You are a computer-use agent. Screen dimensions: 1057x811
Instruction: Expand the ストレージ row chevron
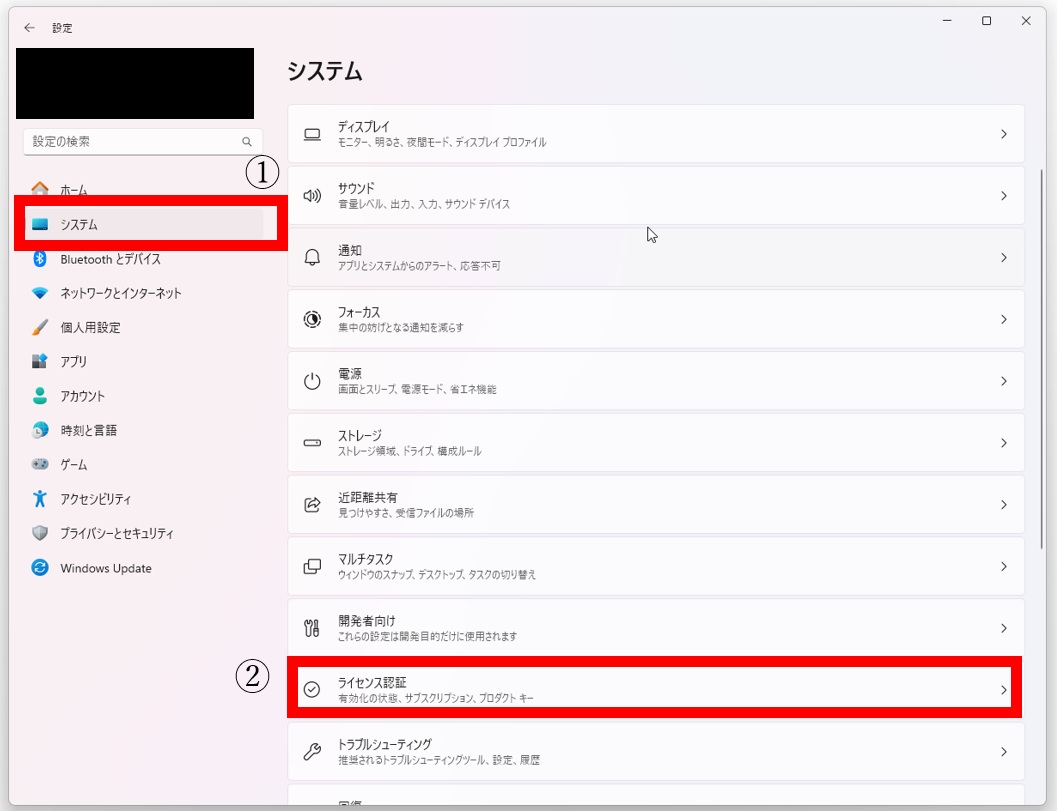tap(1004, 443)
